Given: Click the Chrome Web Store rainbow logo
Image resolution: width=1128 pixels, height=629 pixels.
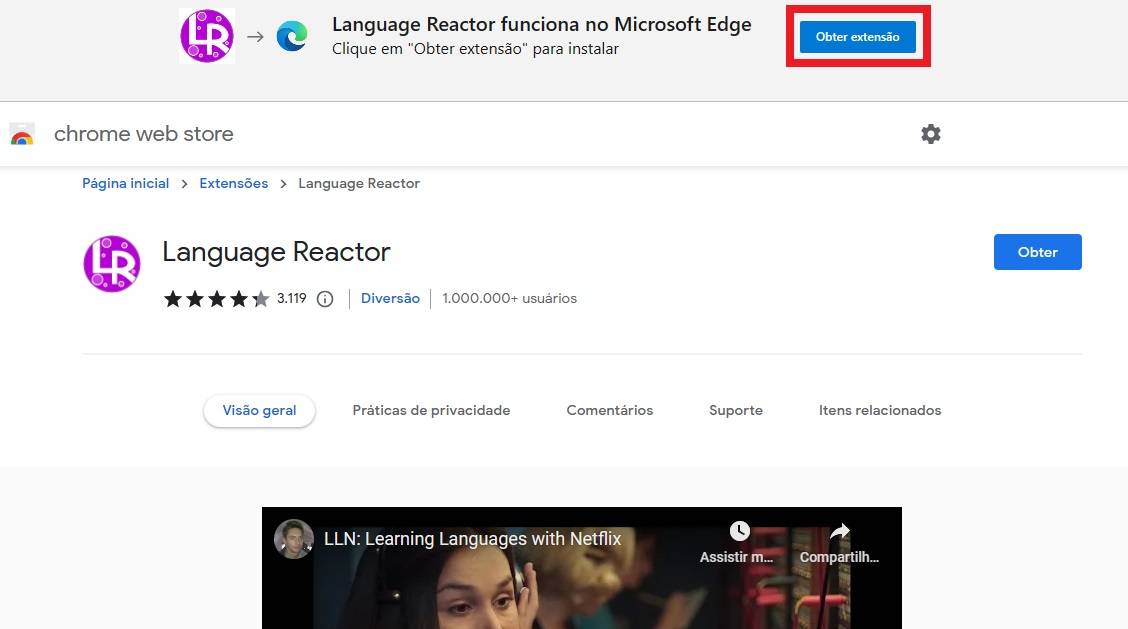Looking at the screenshot, I should point(22,135).
